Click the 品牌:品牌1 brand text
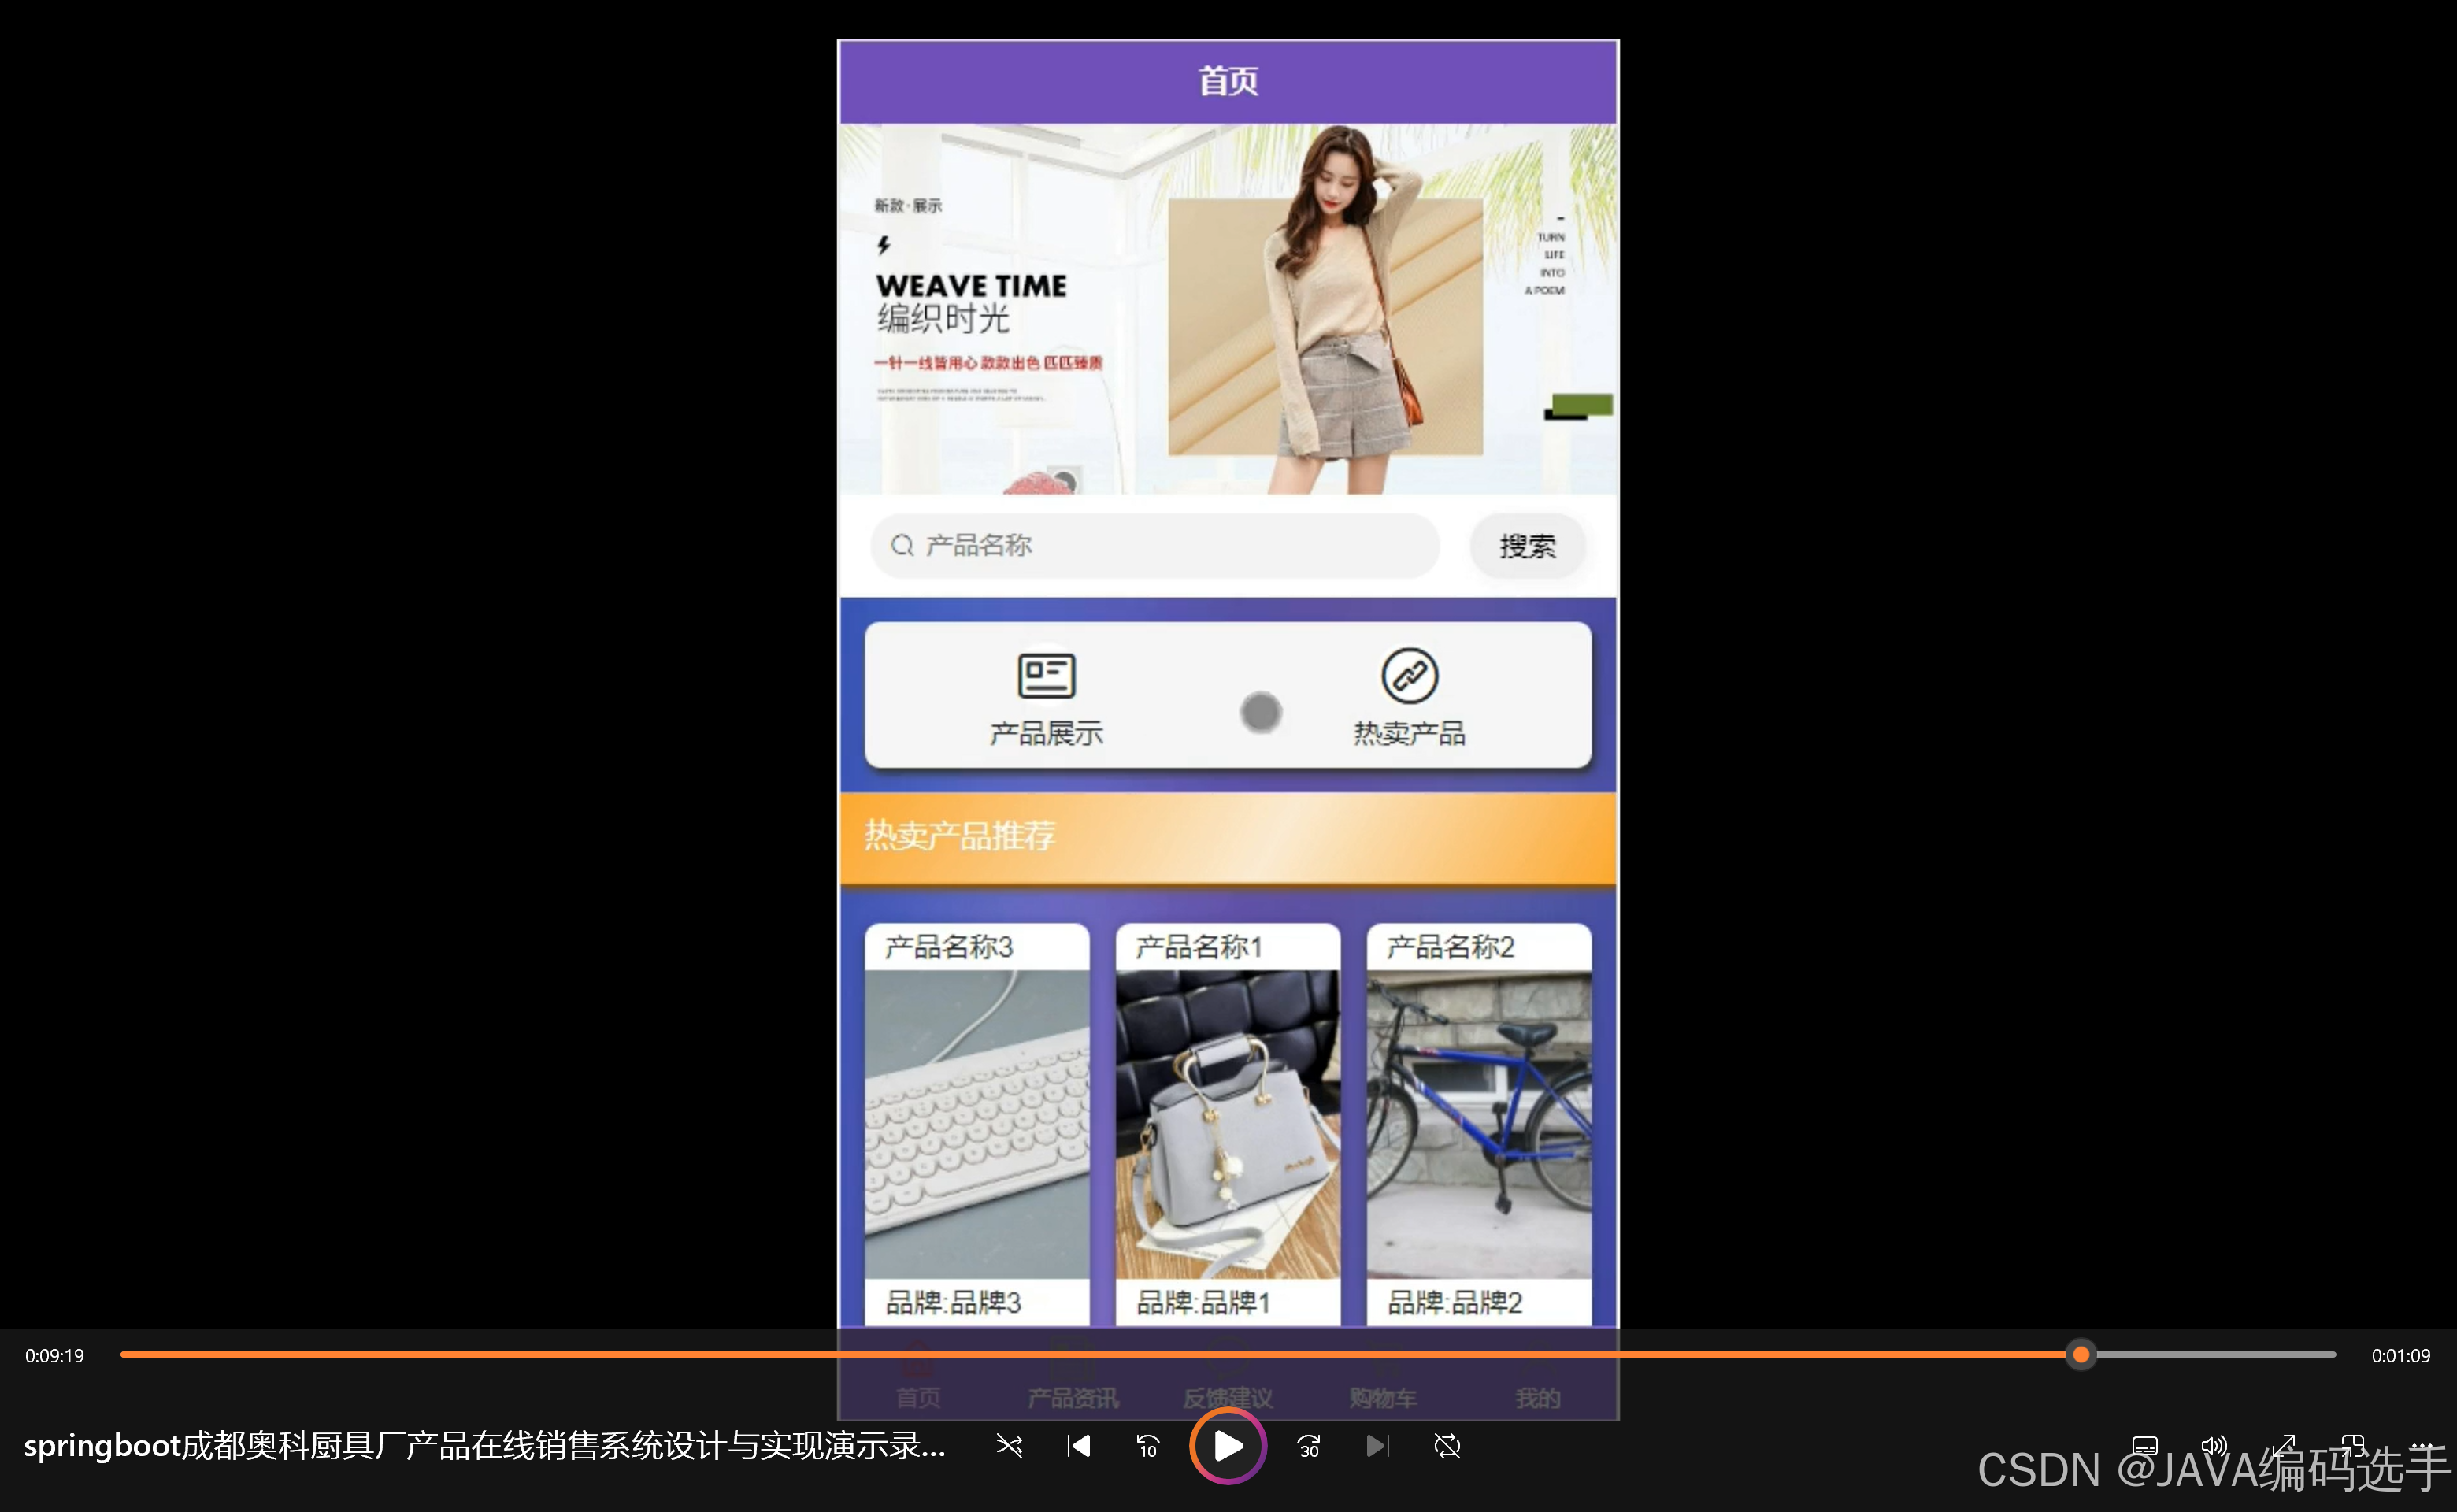 pyautogui.click(x=1203, y=1302)
